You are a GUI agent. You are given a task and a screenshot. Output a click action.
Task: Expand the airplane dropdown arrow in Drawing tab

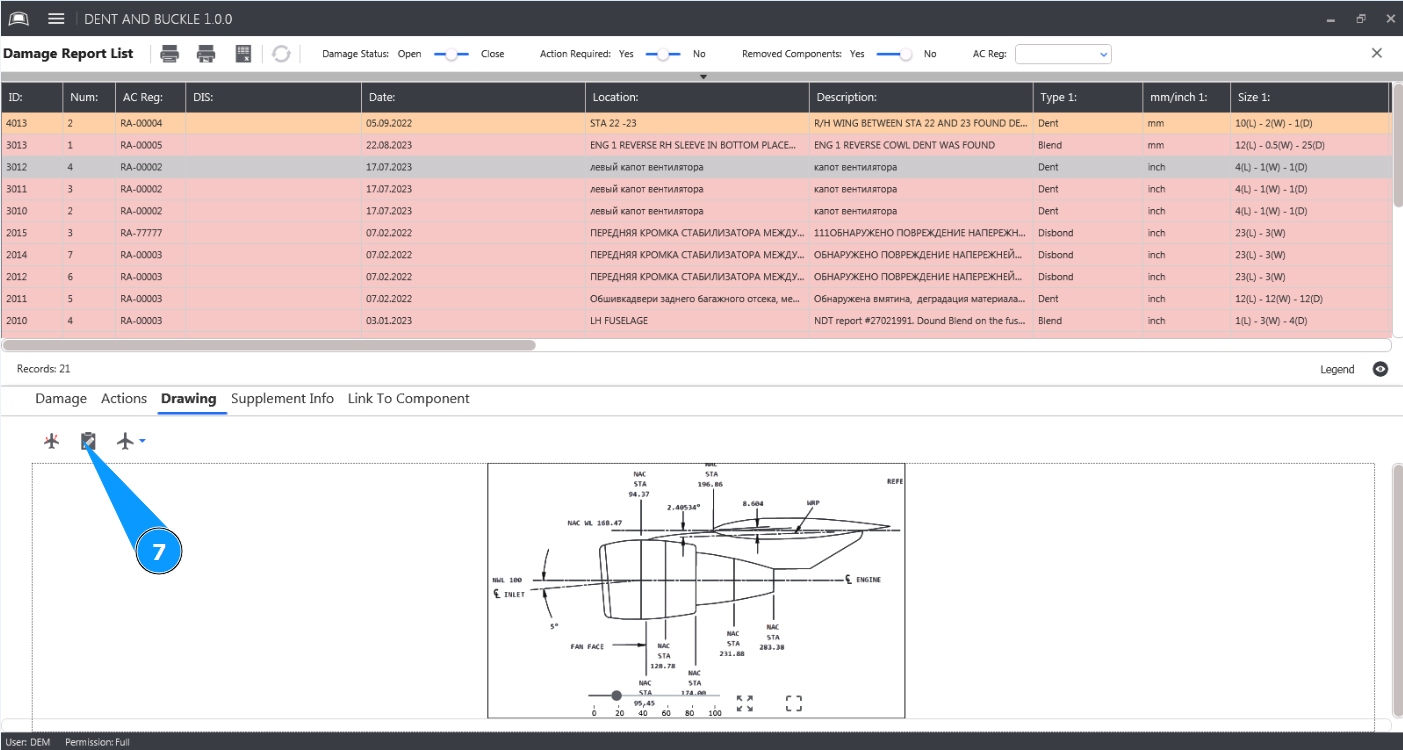tap(143, 441)
